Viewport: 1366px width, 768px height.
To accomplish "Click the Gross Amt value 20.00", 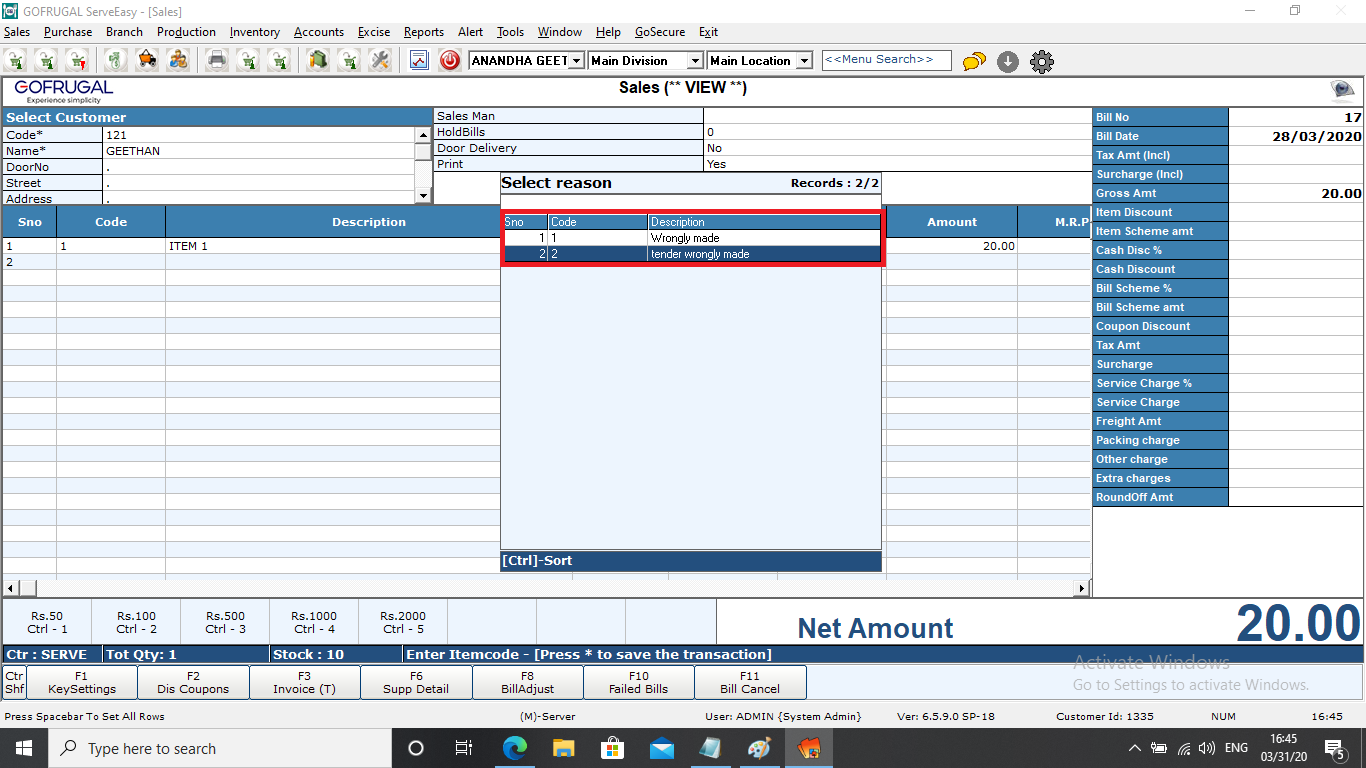I will [1296, 194].
